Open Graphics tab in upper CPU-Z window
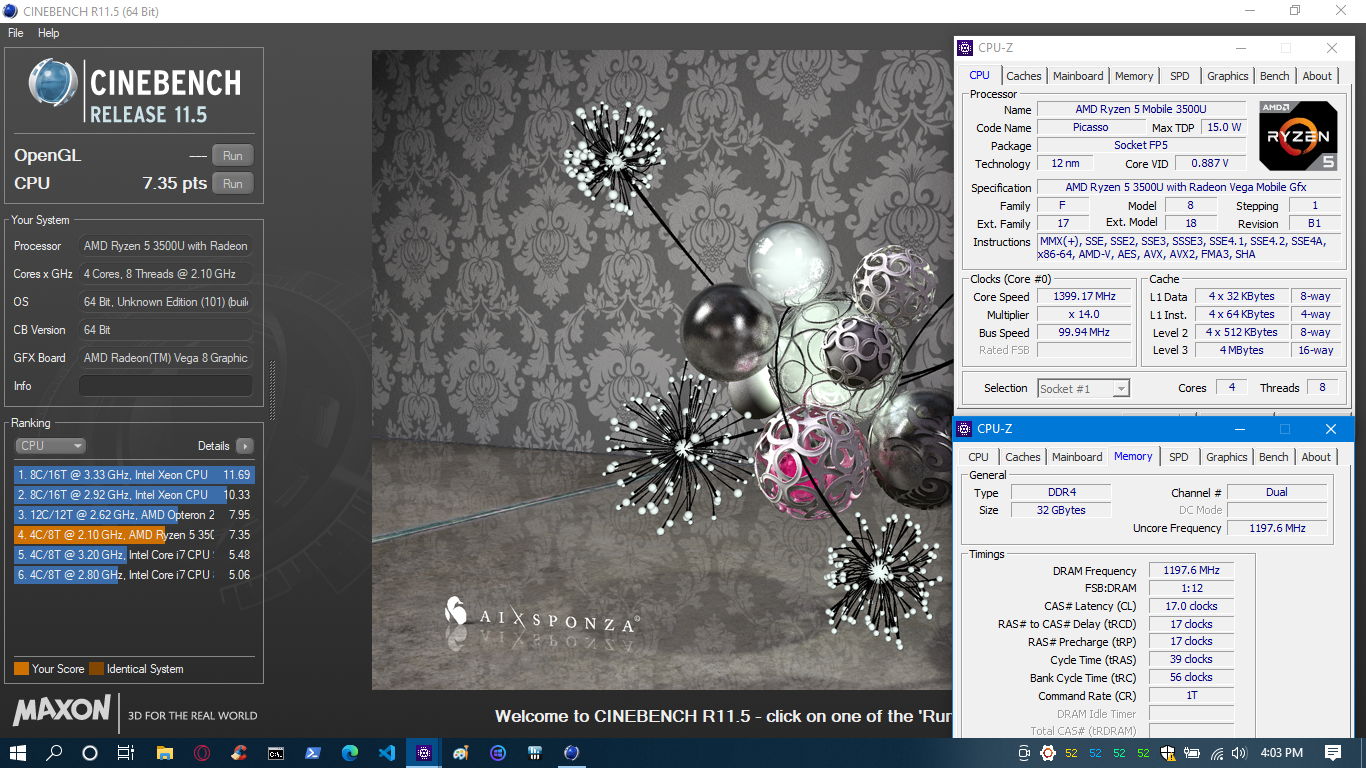The image size is (1366, 768). point(1227,76)
